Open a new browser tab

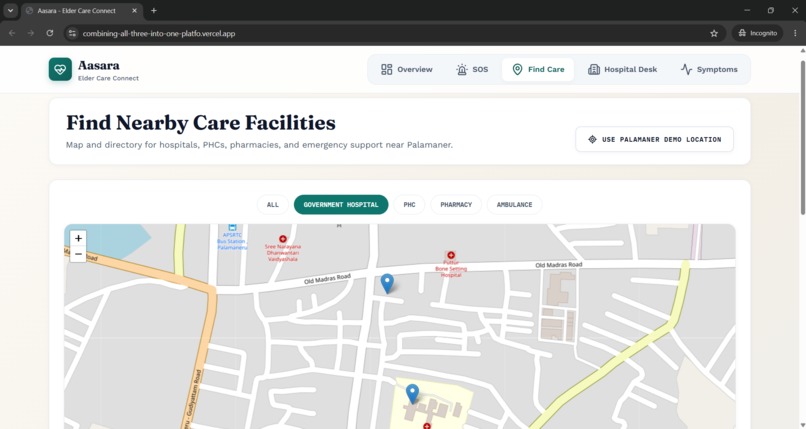[154, 10]
